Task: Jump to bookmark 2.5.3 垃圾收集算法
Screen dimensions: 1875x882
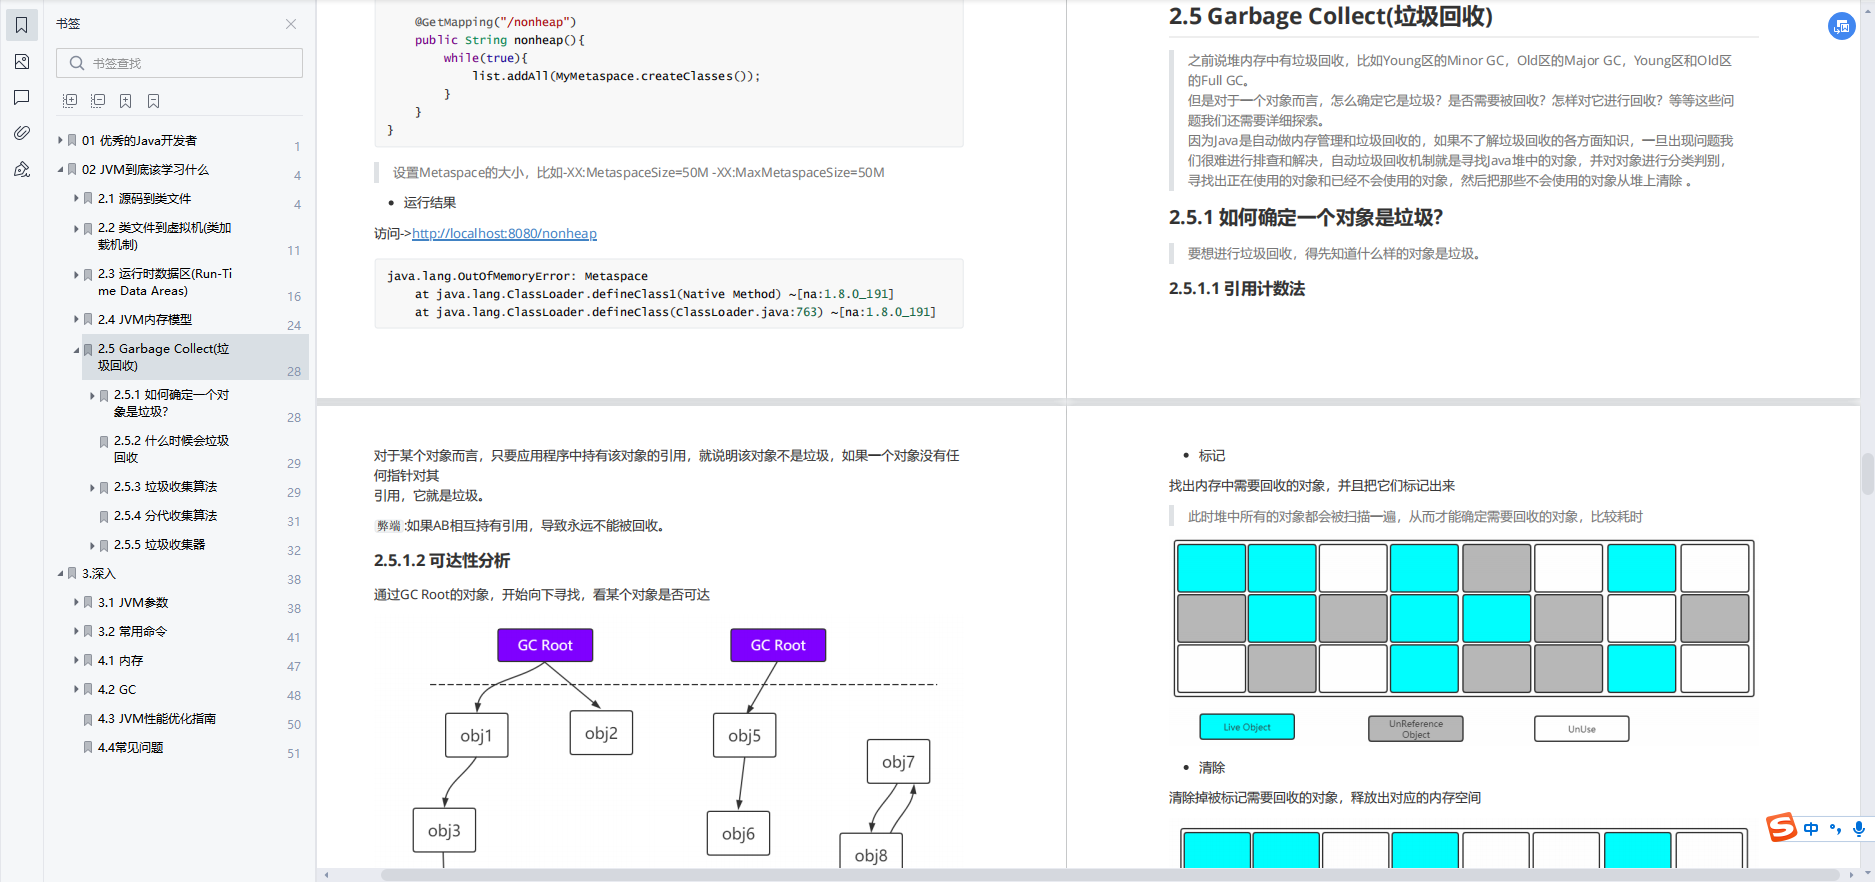Action: click(x=165, y=487)
